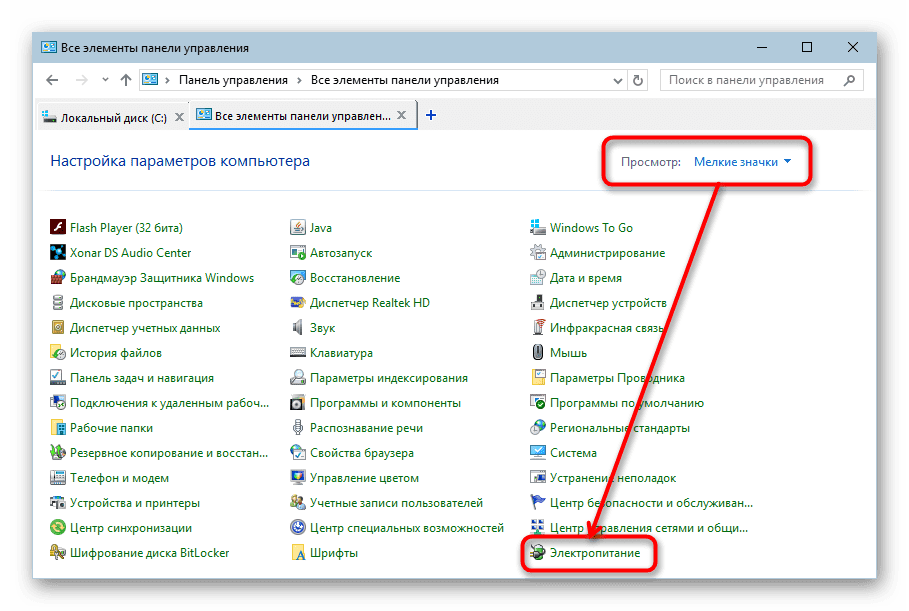Open the Устройства и принтеры icon

click(58, 502)
